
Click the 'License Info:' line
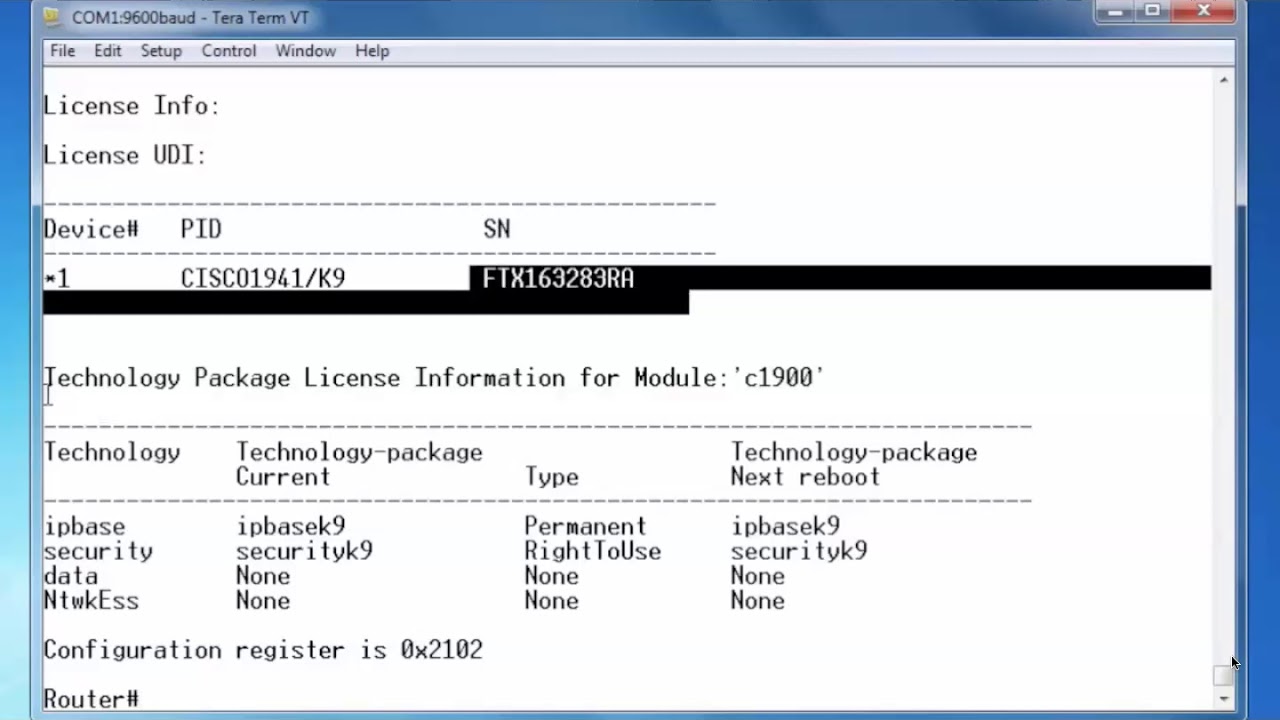132,106
